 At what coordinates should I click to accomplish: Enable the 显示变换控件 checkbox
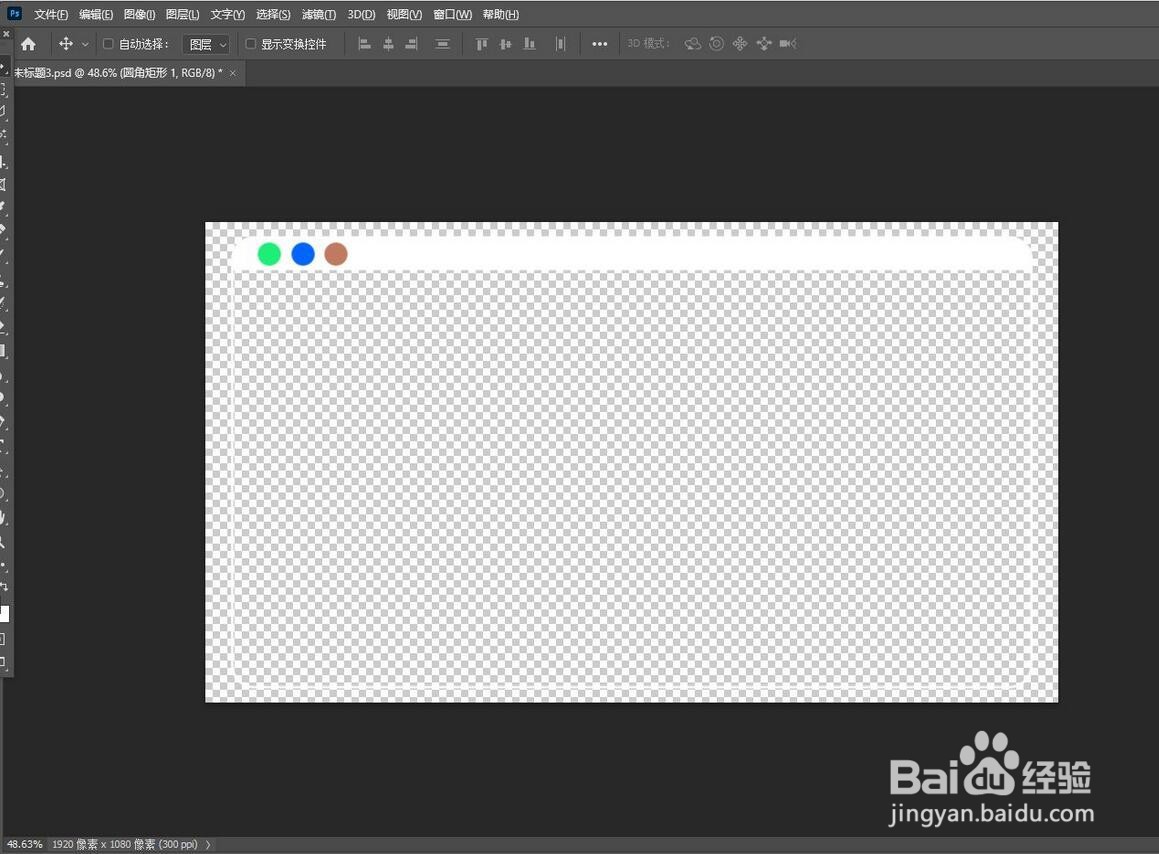coord(251,44)
